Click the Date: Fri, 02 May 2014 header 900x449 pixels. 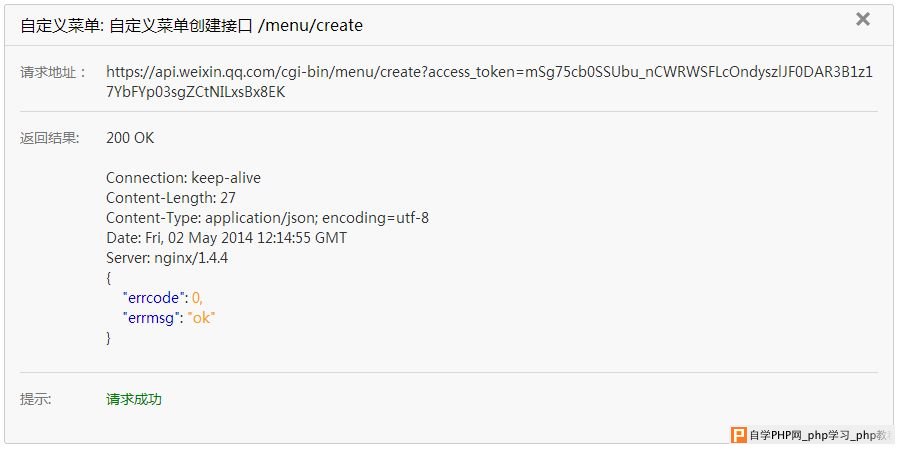point(226,238)
